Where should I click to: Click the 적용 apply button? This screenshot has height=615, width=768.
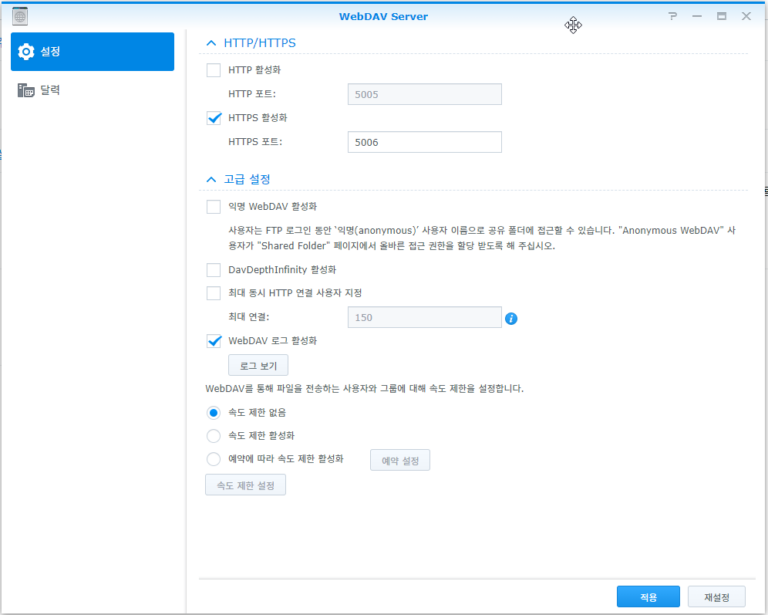(x=648, y=597)
